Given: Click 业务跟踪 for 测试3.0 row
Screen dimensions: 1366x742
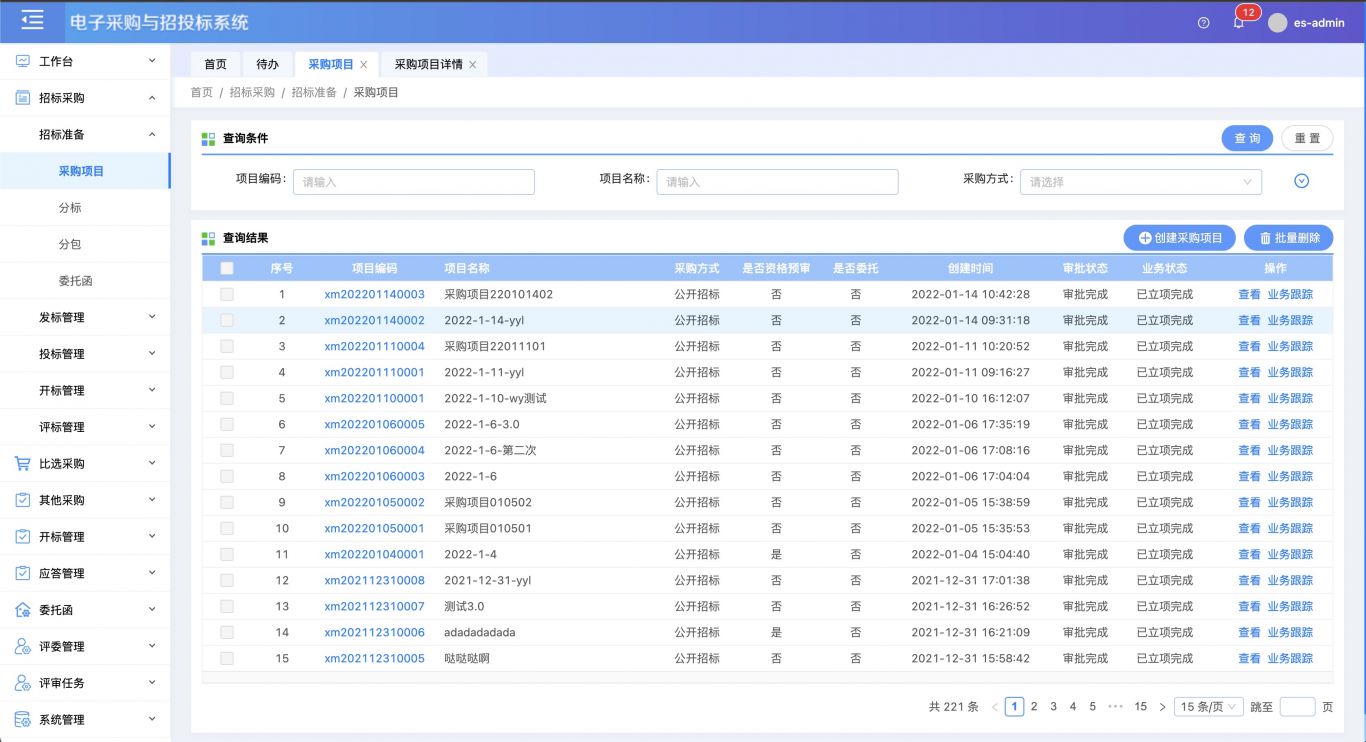Looking at the screenshot, I should coord(1290,606).
